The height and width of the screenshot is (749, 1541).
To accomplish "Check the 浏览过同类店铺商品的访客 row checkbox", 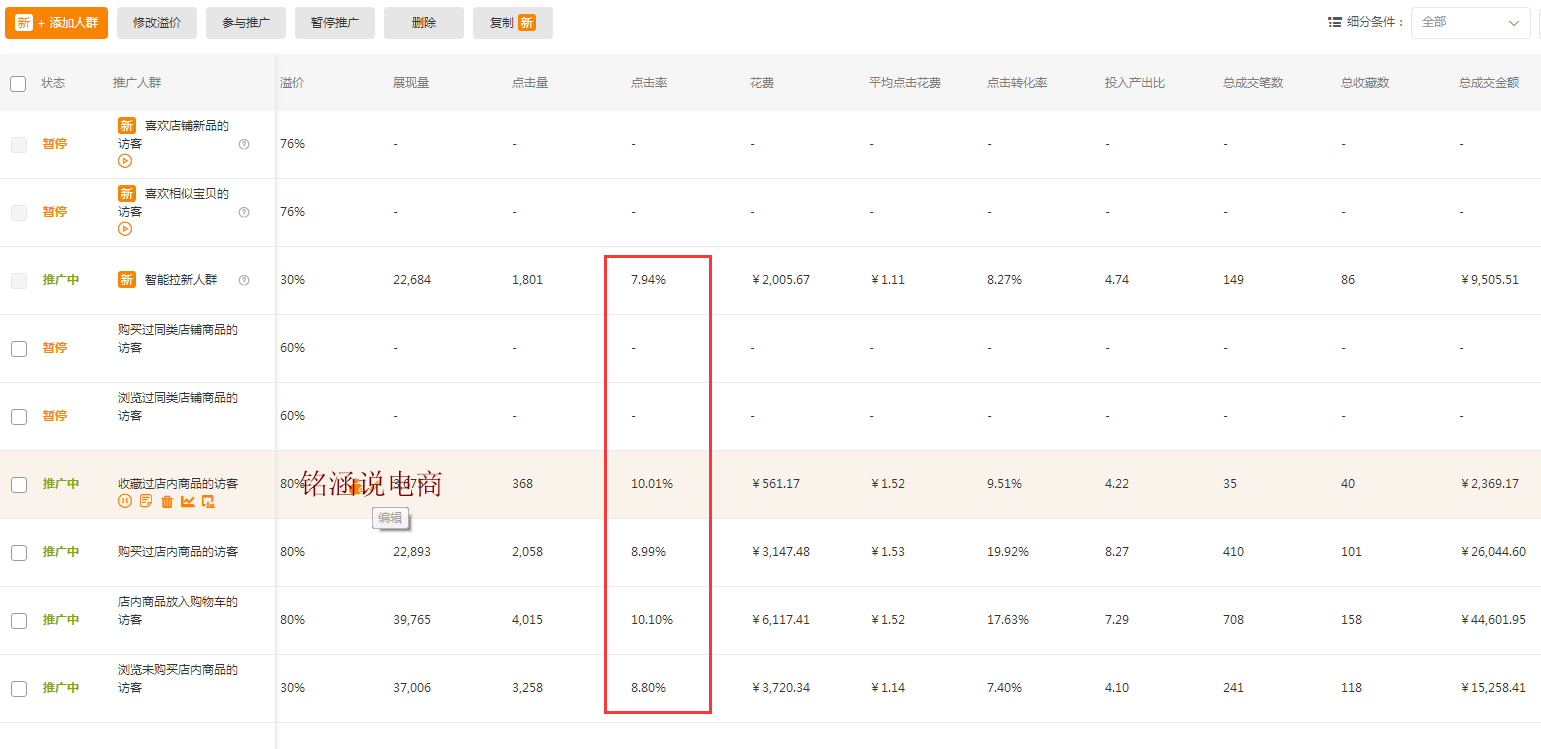I will tap(18, 416).
